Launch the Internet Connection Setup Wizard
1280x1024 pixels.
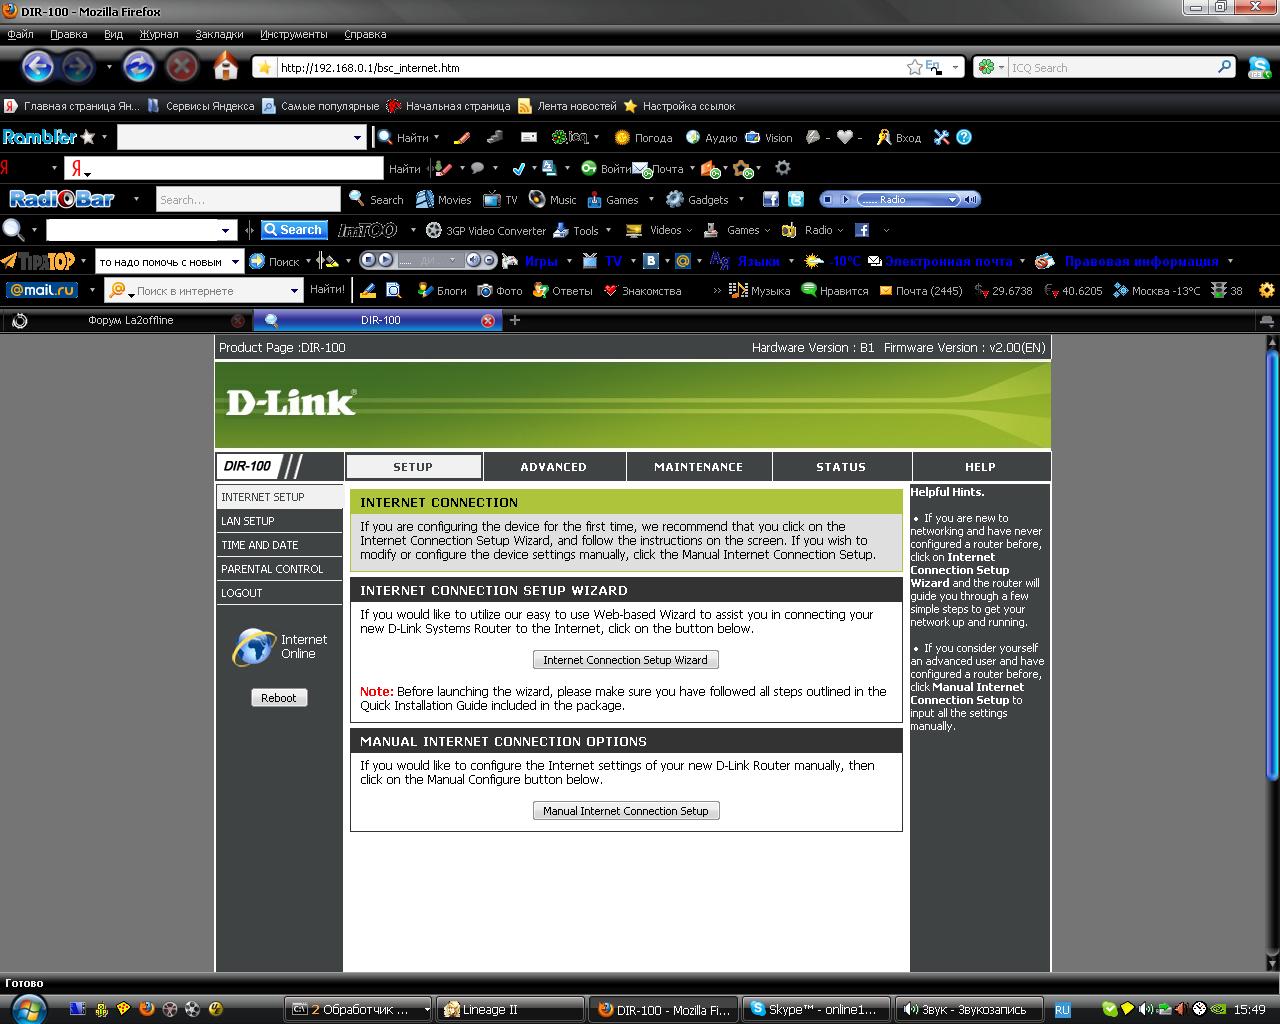[625, 660]
